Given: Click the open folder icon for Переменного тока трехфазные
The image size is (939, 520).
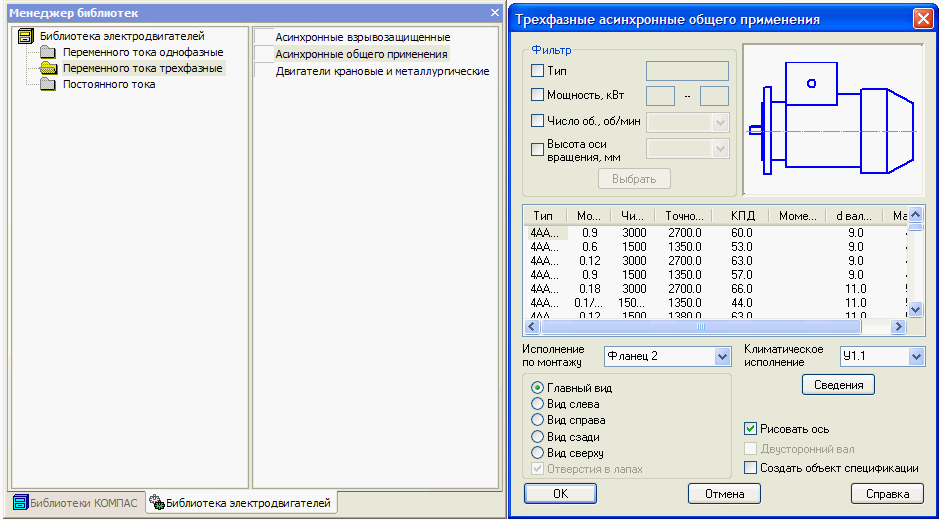Looking at the screenshot, I should pyautogui.click(x=48, y=68).
